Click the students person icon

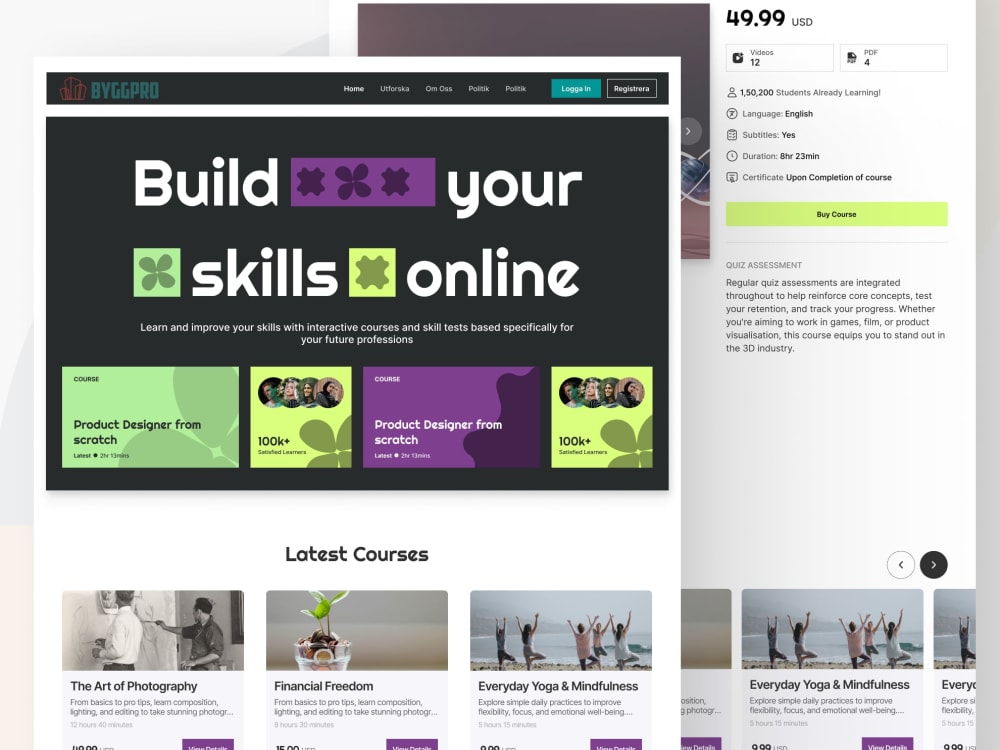coord(732,92)
